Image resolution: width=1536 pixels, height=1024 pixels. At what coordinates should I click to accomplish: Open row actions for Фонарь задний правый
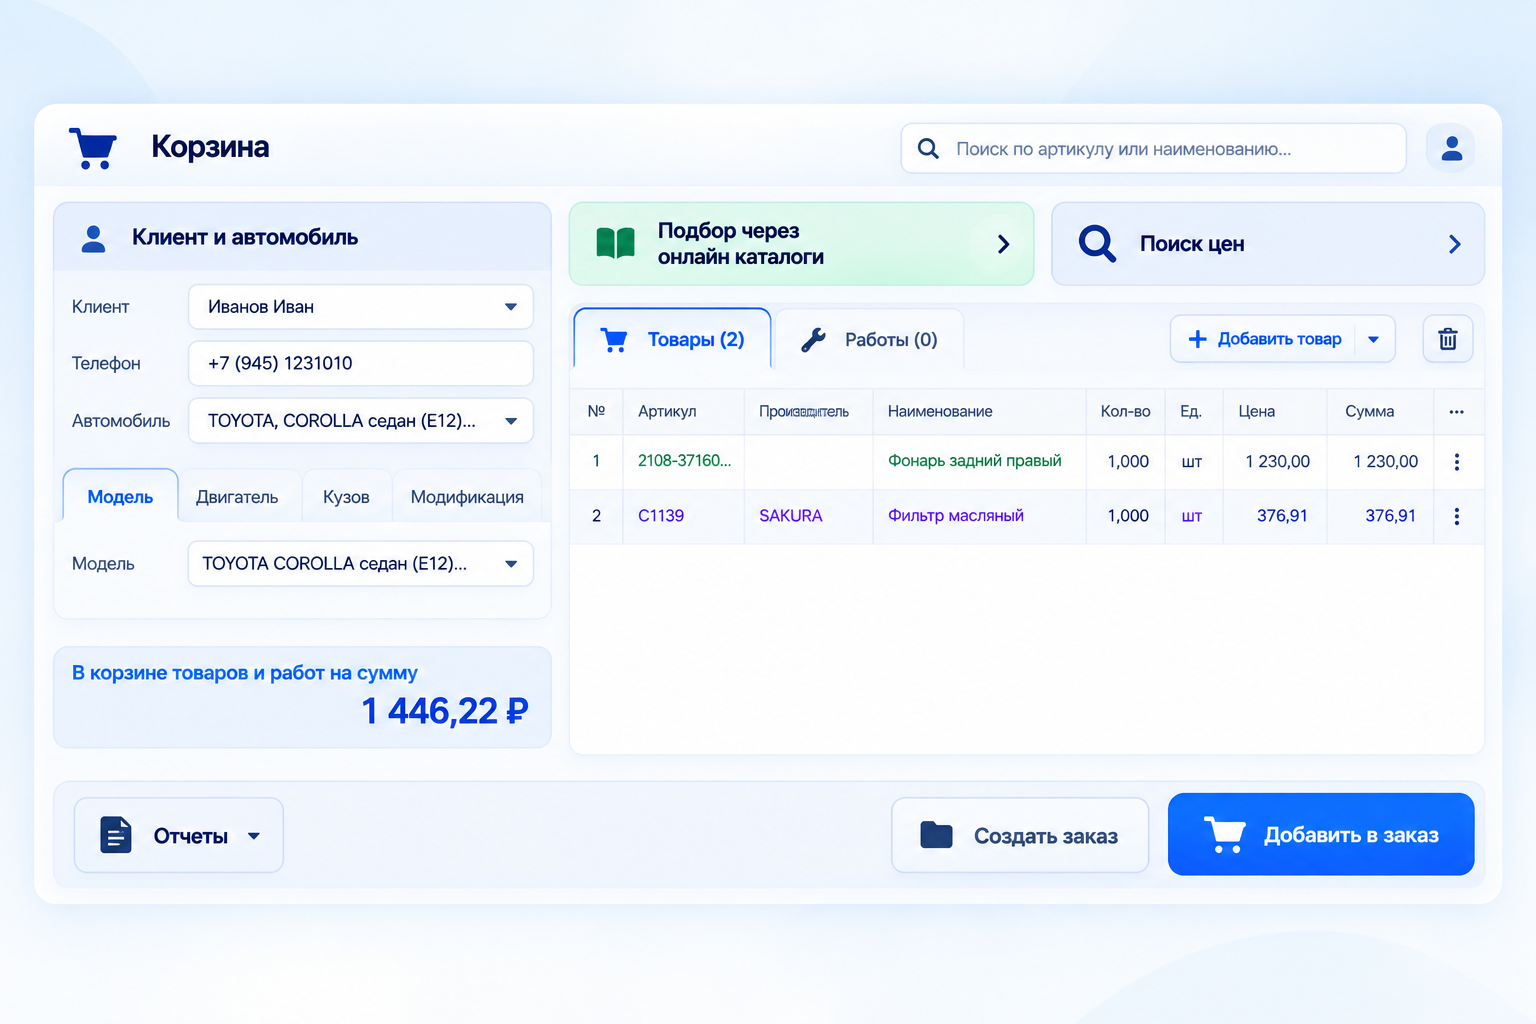coord(1456,462)
